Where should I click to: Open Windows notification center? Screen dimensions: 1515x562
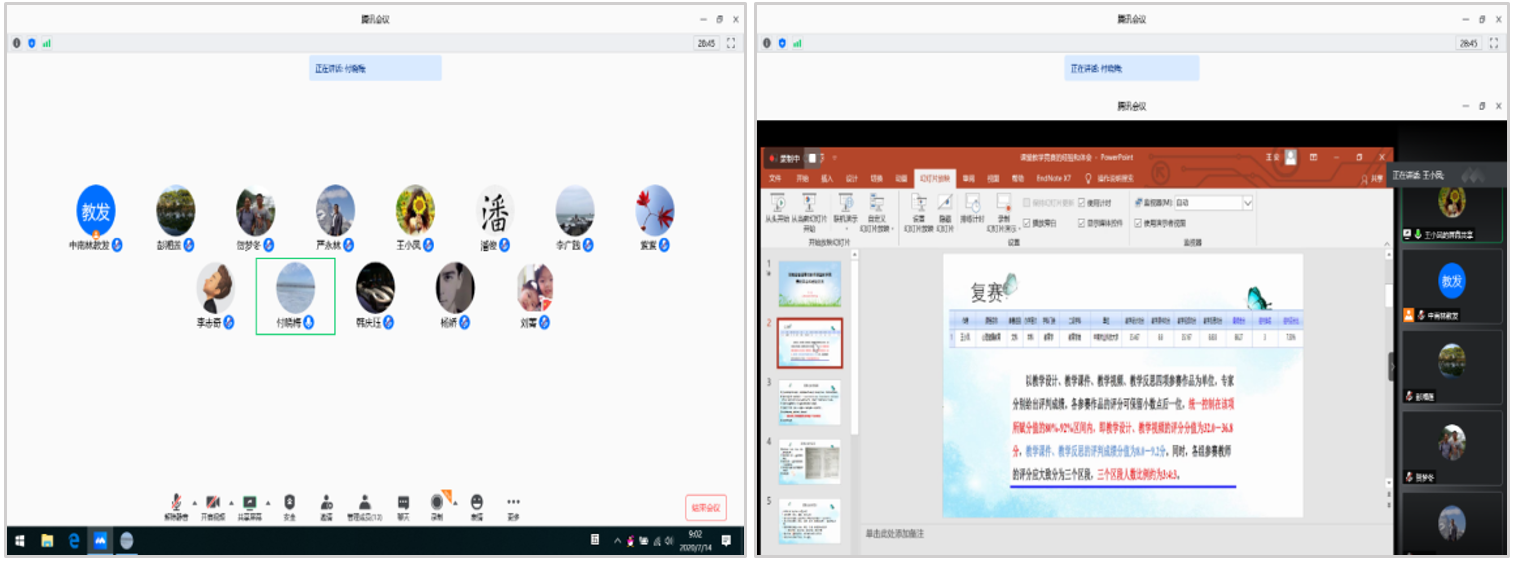726,541
